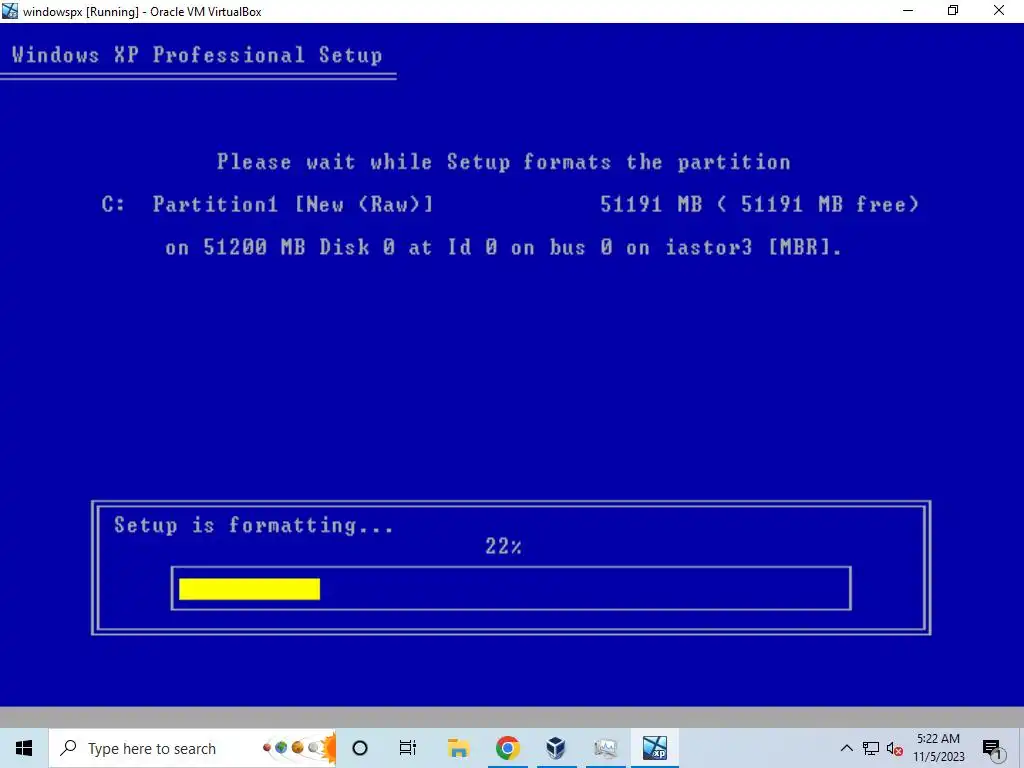The height and width of the screenshot is (768, 1024).
Task: Click the search highlights planets image
Action: (x=299, y=748)
